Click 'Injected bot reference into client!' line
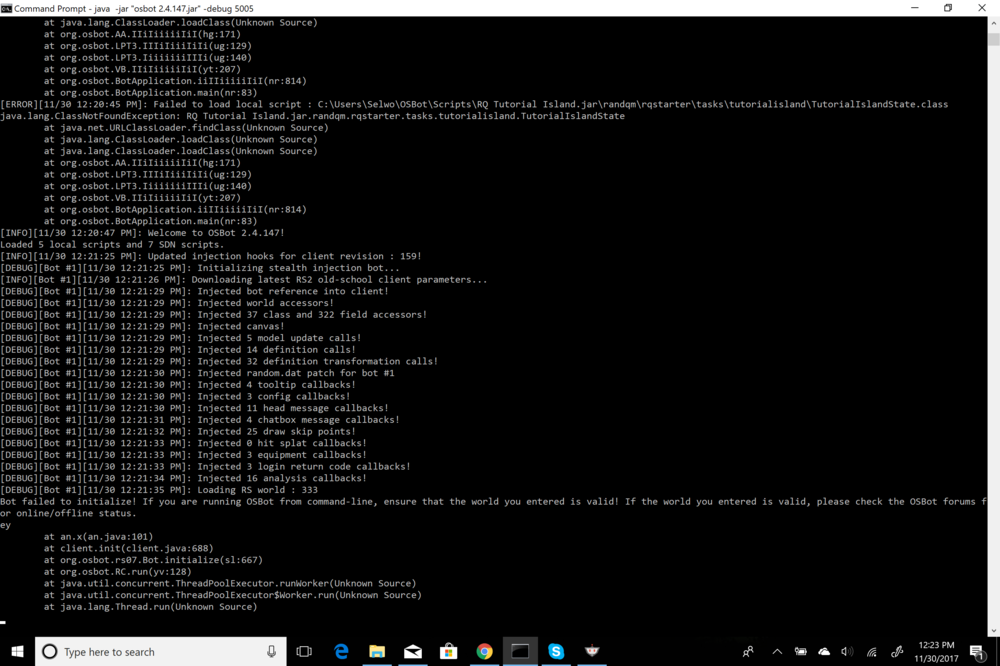 click(195, 291)
